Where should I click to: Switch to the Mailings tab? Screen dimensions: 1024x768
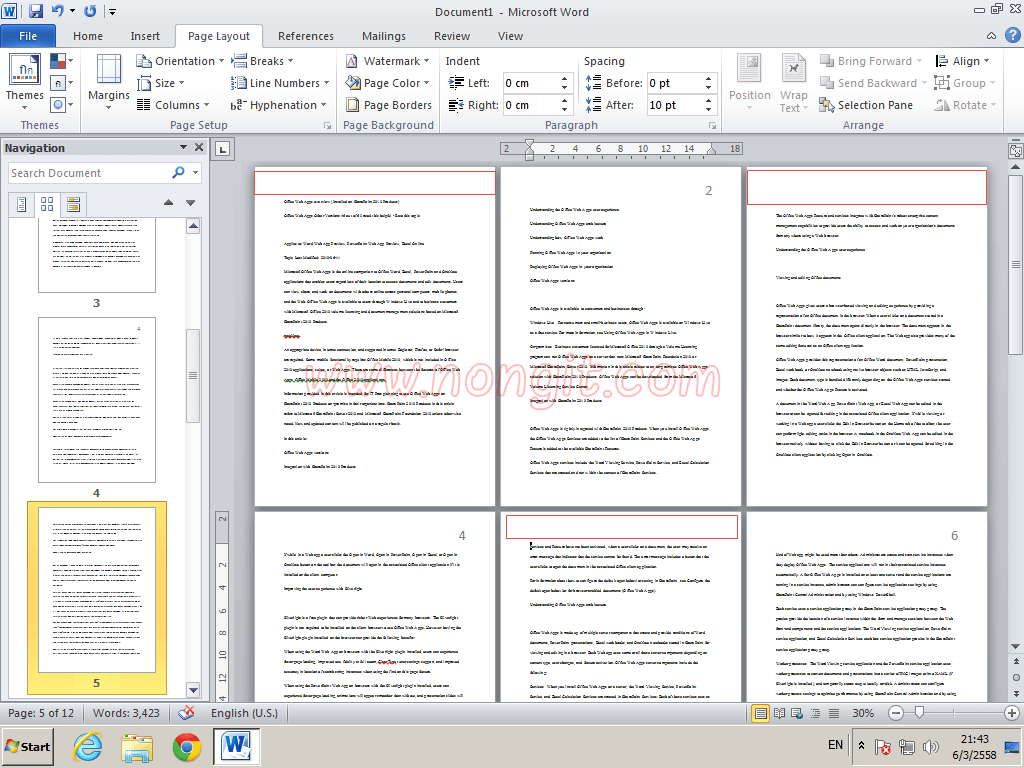coord(384,36)
